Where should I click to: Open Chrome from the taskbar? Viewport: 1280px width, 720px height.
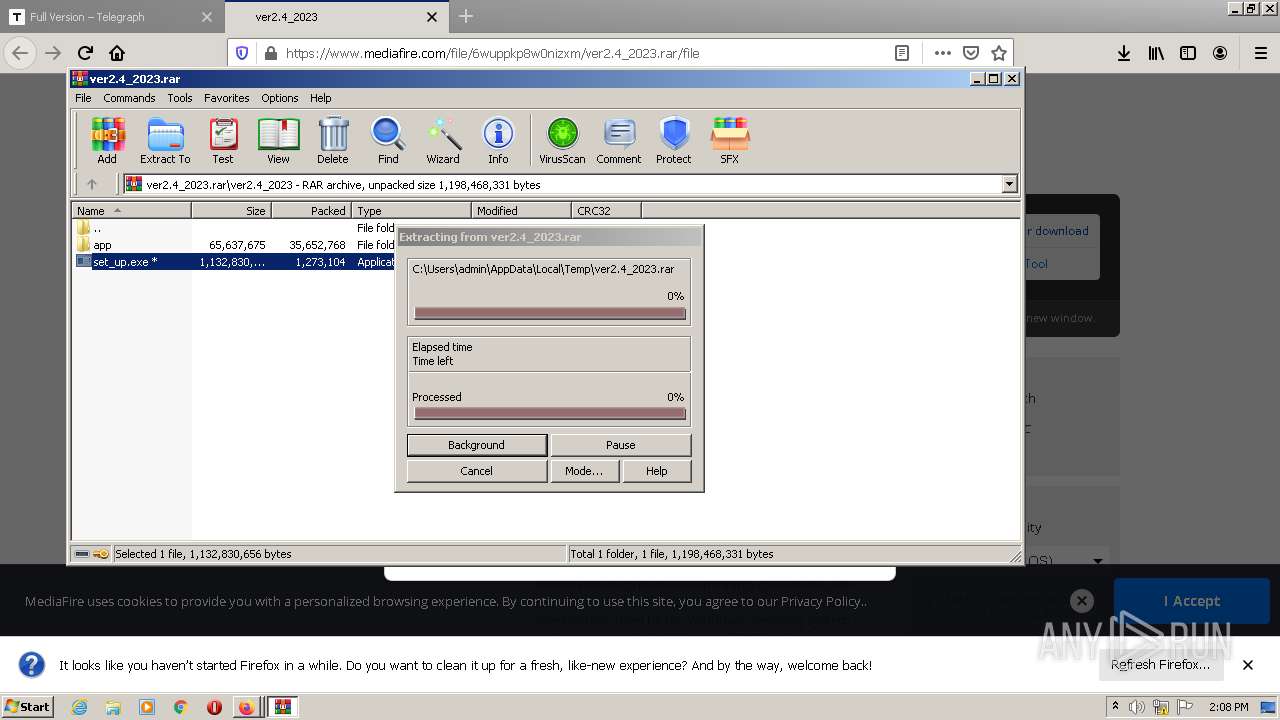pos(180,707)
